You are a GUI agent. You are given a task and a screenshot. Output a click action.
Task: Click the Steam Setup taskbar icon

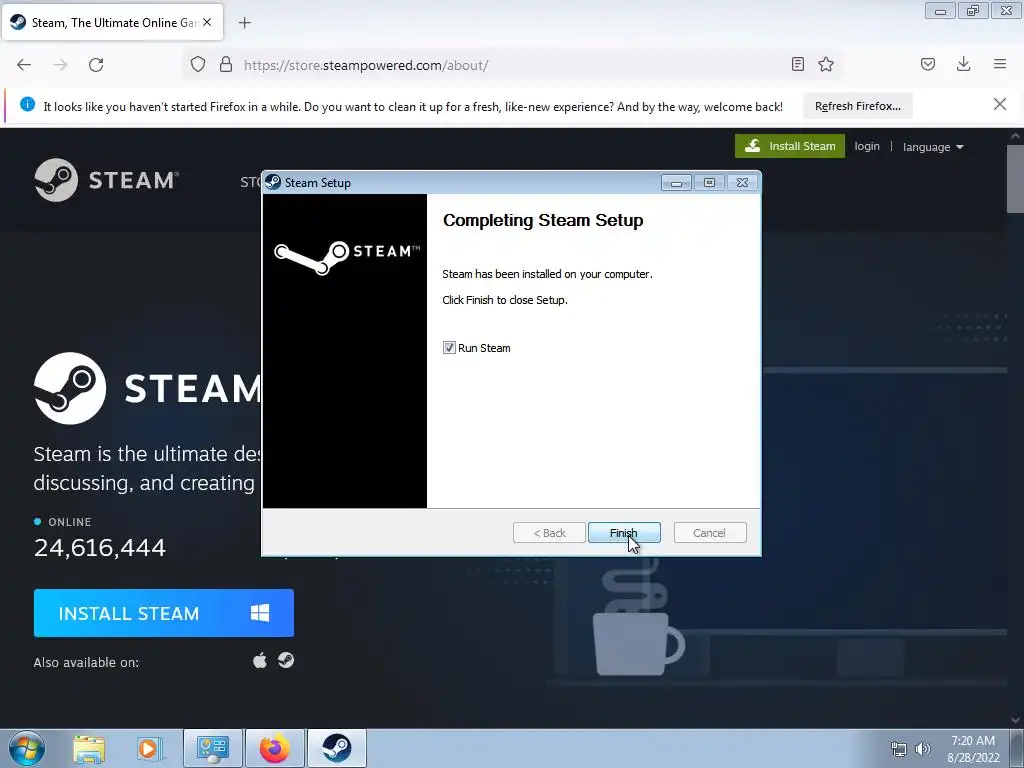click(x=337, y=748)
